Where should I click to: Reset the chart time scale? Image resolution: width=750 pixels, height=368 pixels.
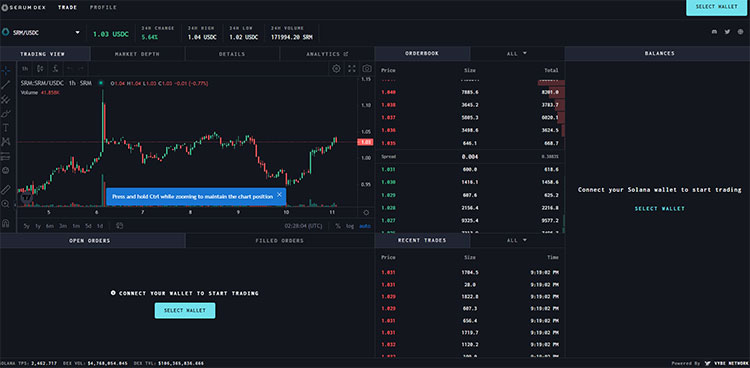(x=366, y=212)
